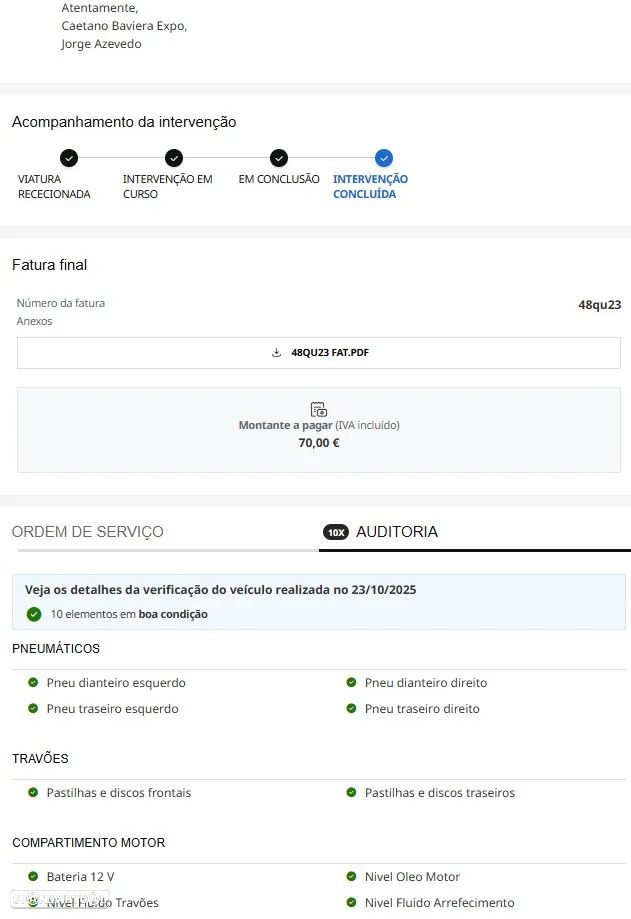Click the Pastilhas e discos traseiros item

coord(439,793)
